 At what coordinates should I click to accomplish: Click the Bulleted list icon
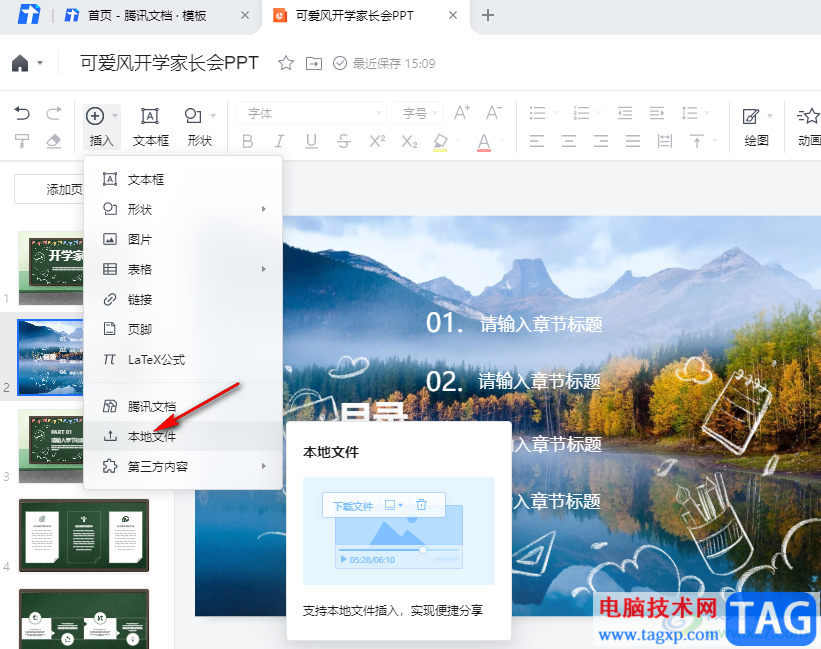(x=537, y=113)
